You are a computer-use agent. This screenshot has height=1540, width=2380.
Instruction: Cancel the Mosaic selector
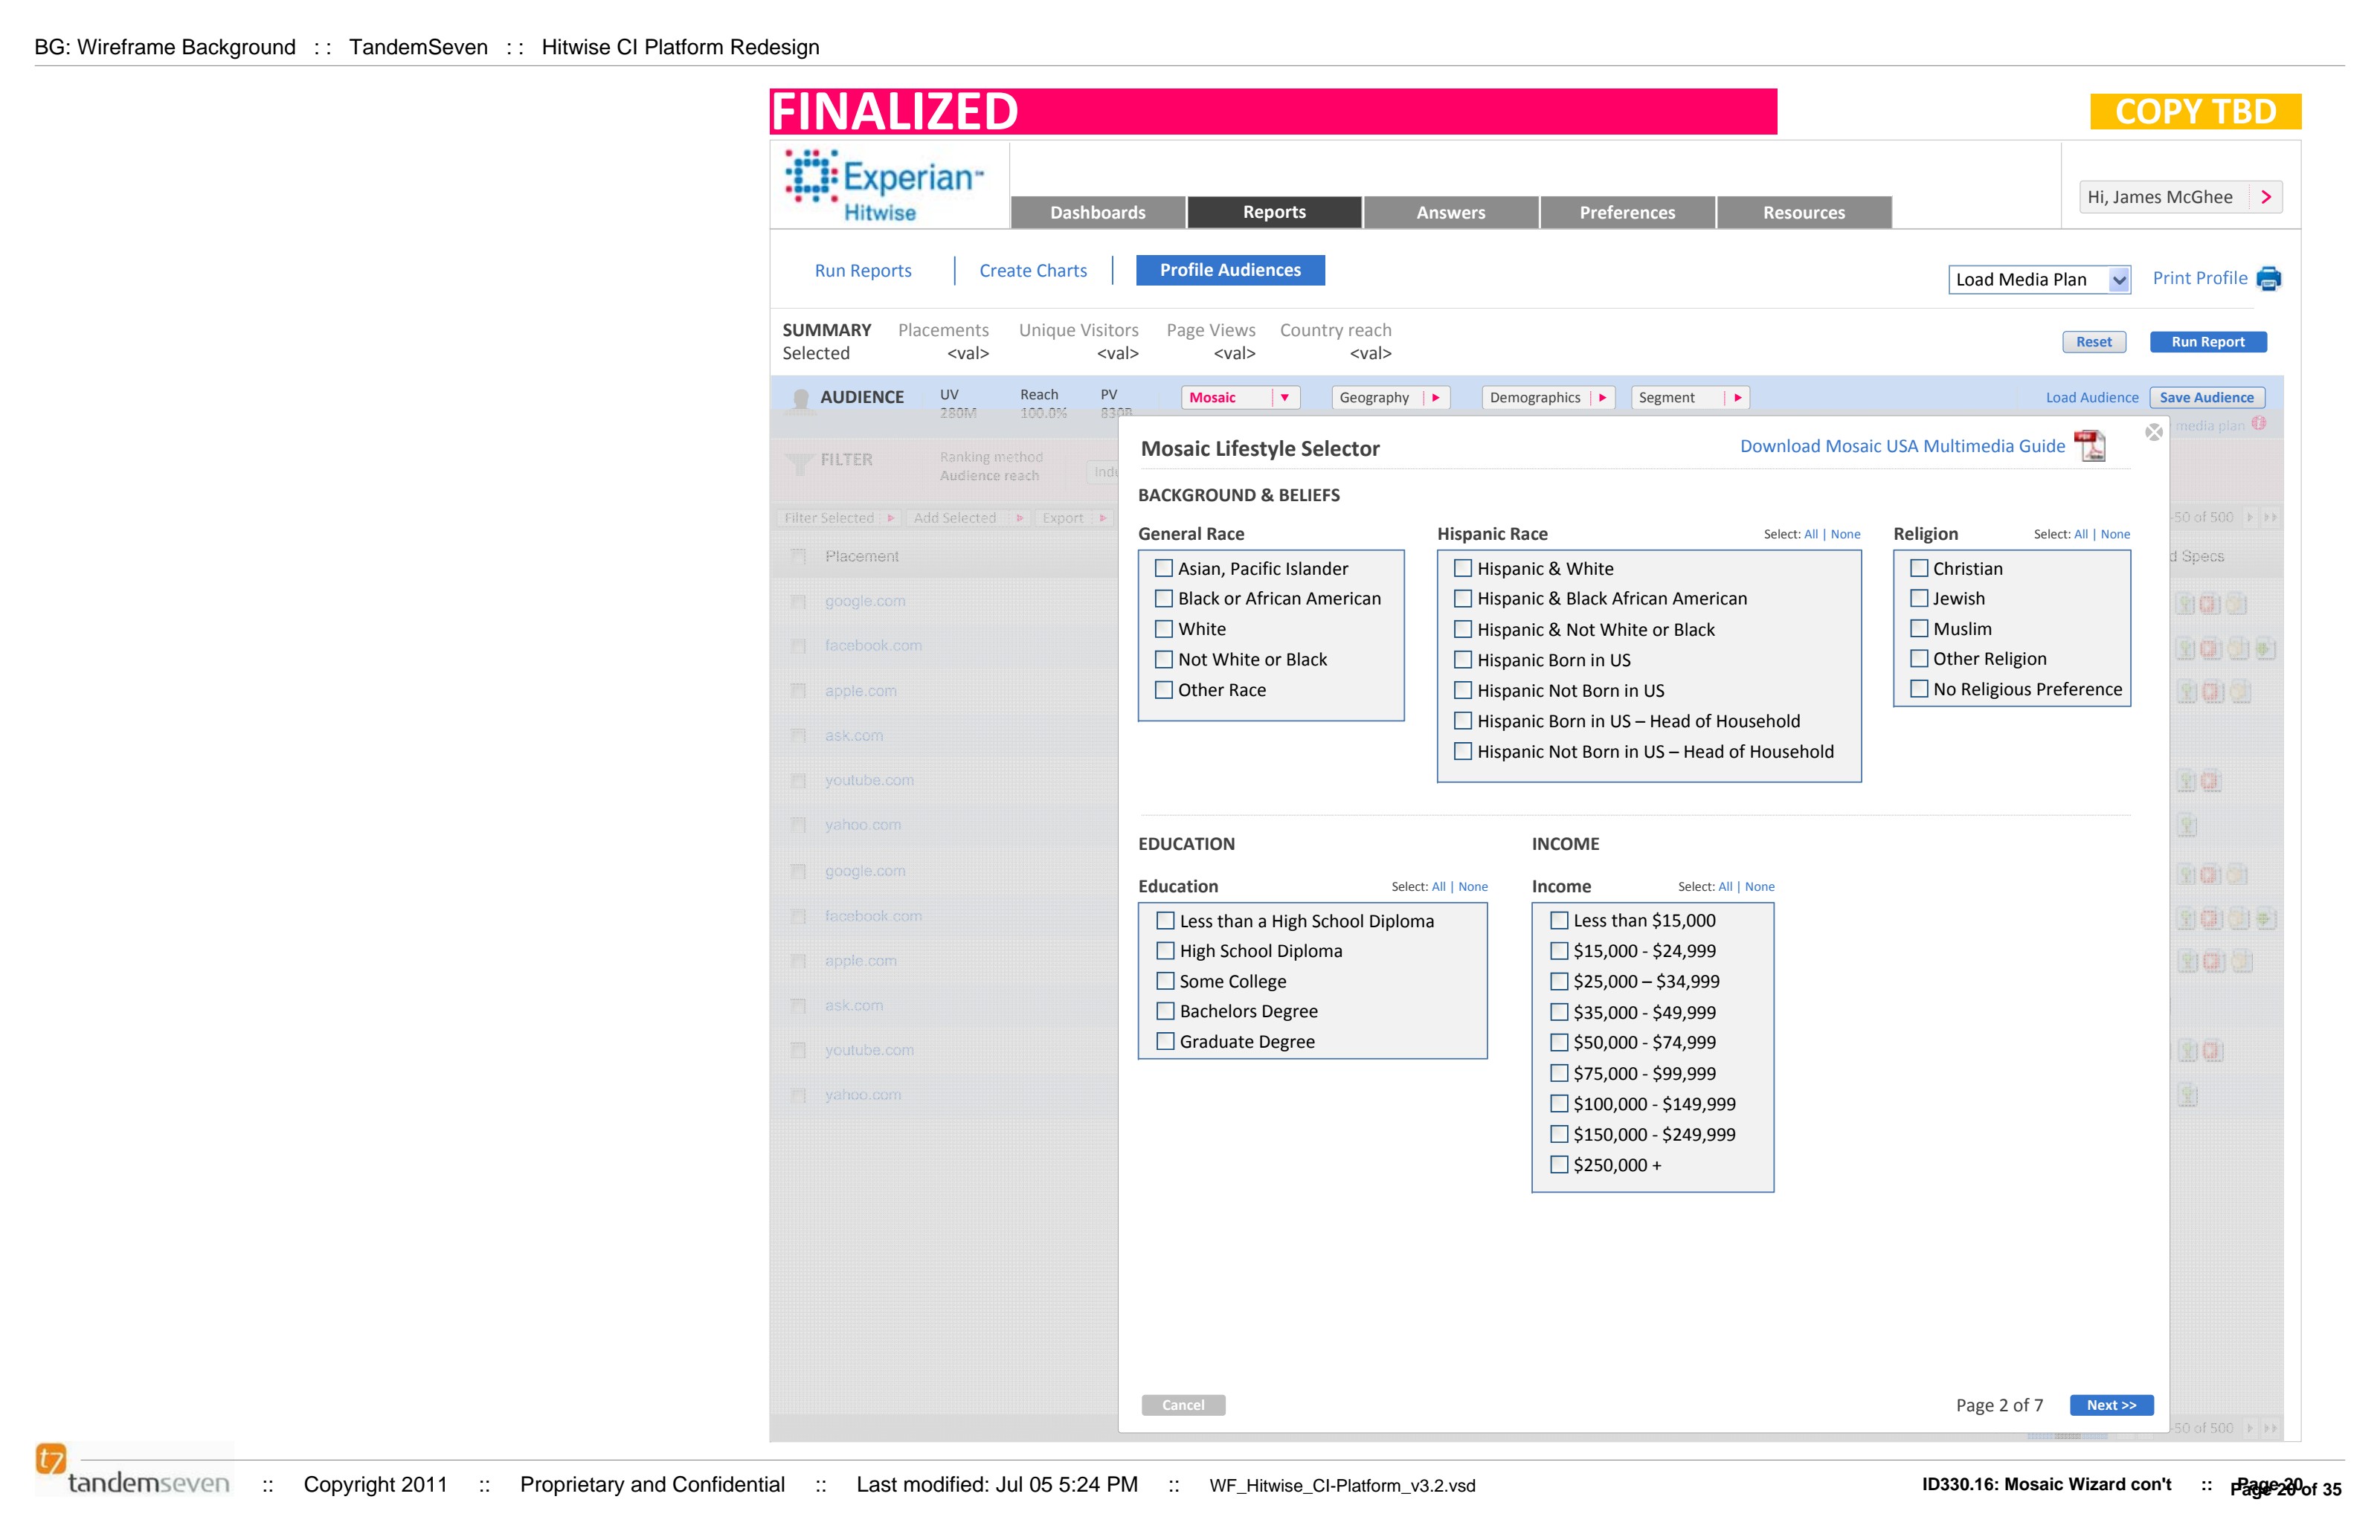tap(1184, 1405)
